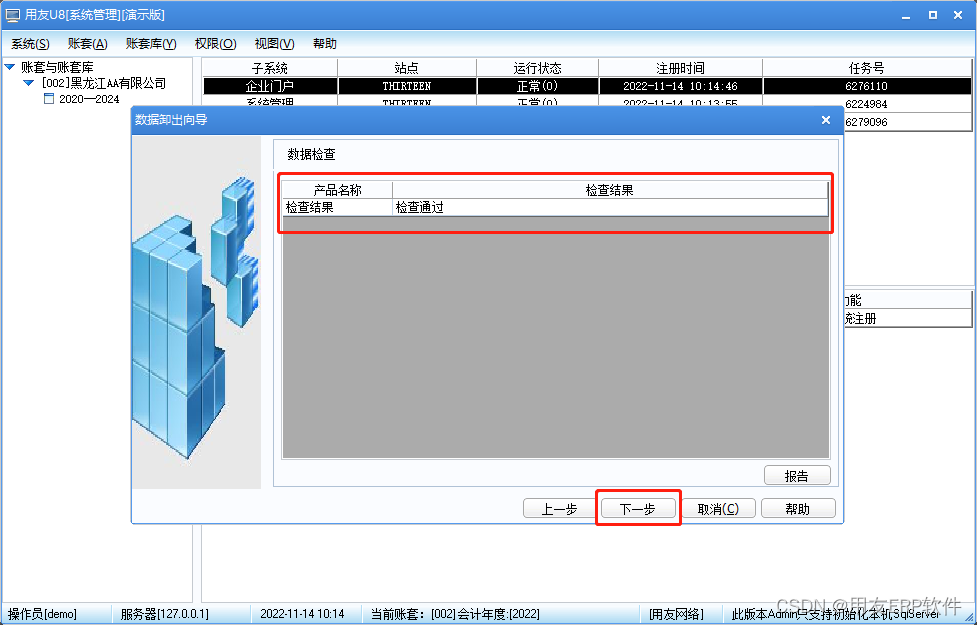Screen dimensions: 977x625
Task: Click task number 6279096
Action: 867,122
